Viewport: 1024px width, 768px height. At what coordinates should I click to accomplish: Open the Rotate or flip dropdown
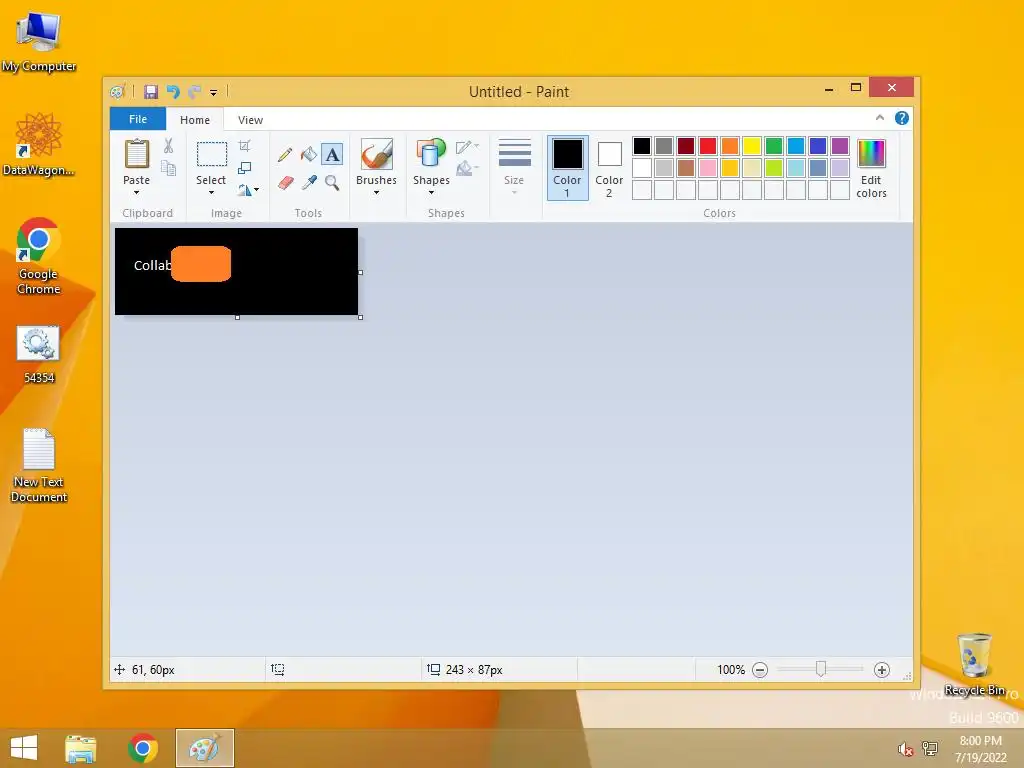click(x=248, y=190)
